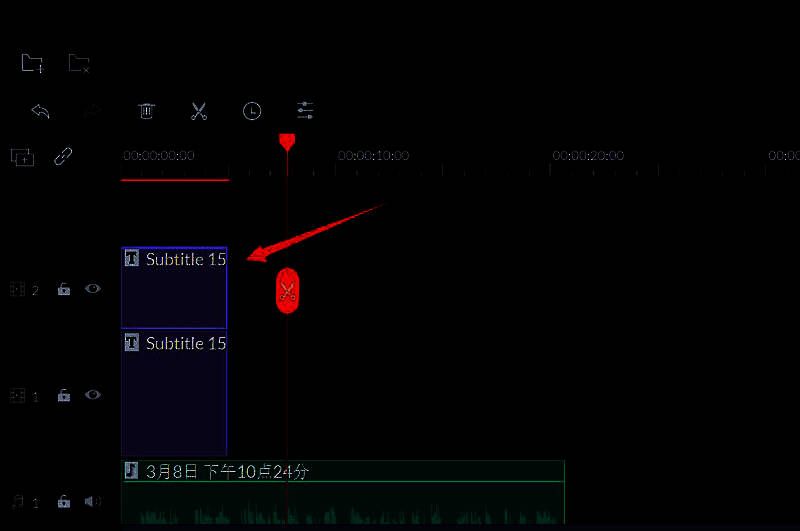The height and width of the screenshot is (531, 800).
Task: Hide video track 2 with eye icon
Action: [93, 289]
